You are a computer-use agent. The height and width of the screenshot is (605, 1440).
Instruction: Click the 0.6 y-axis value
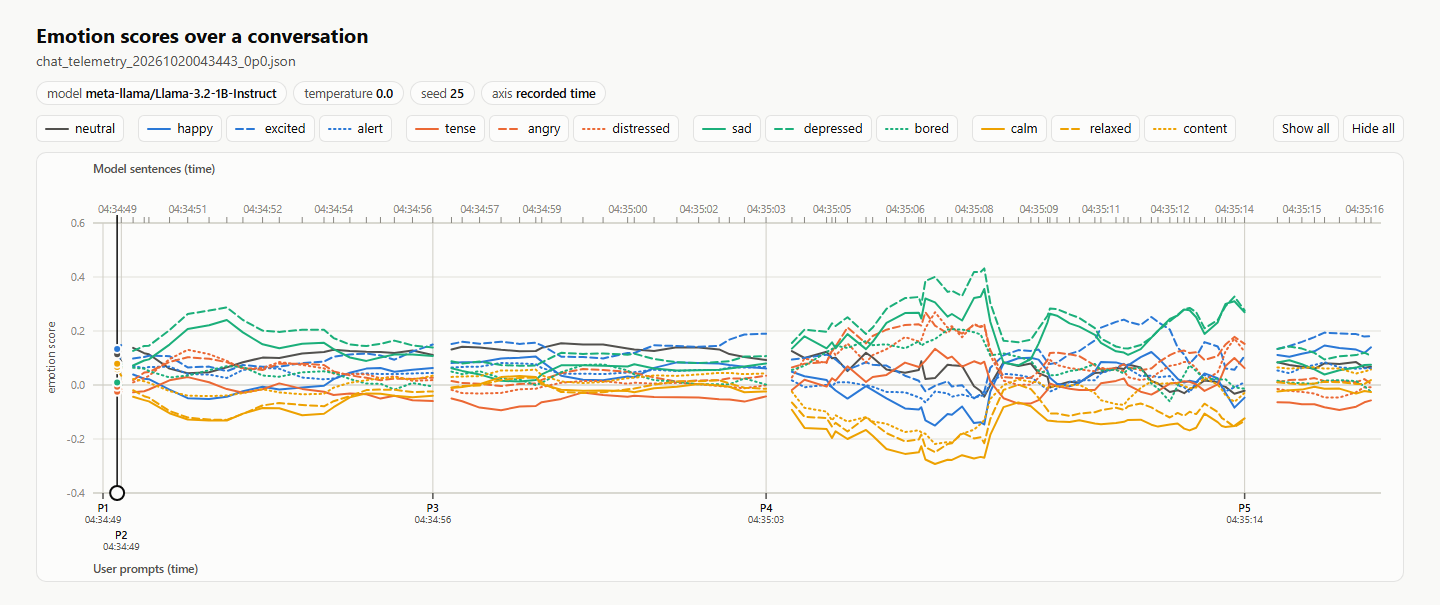78,223
